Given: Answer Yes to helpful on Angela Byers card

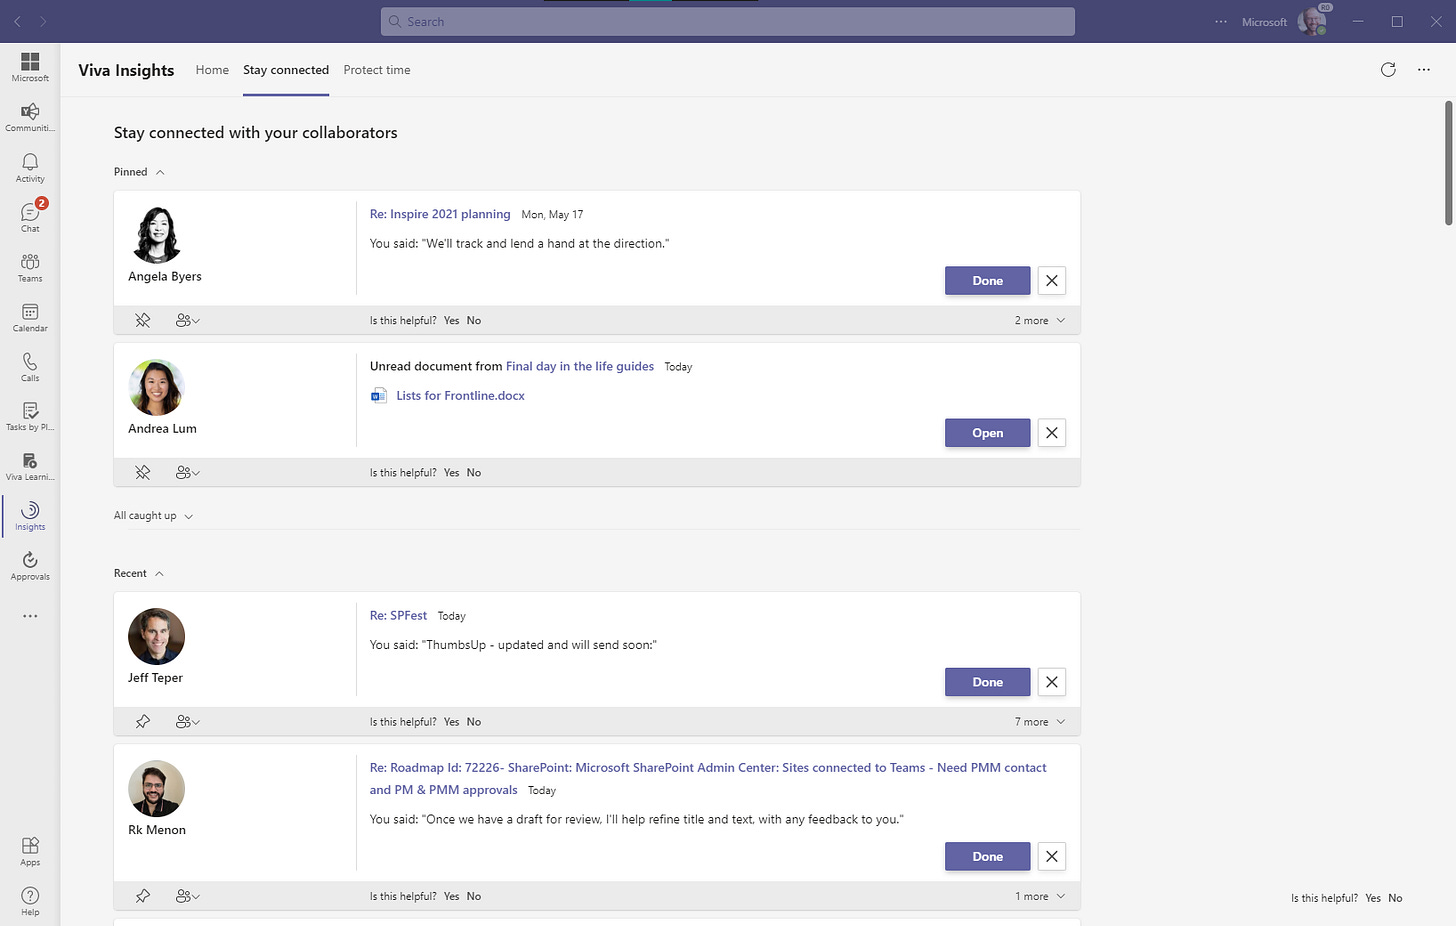Looking at the screenshot, I should coord(451,320).
